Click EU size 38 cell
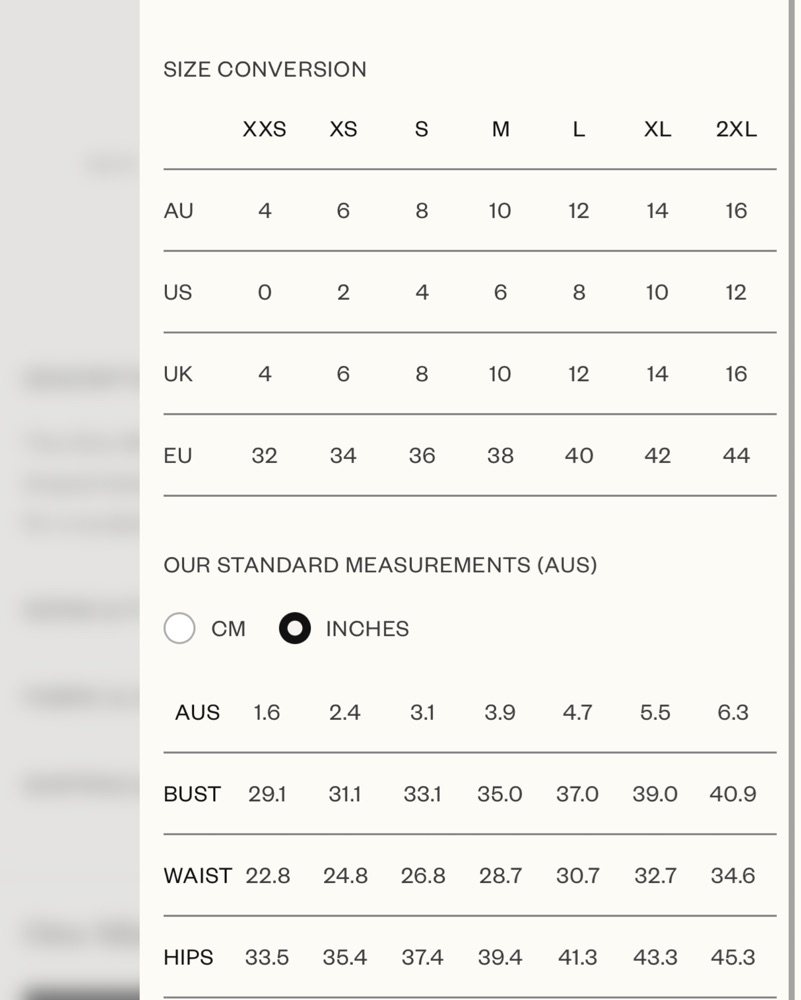The image size is (801, 1000). point(500,456)
